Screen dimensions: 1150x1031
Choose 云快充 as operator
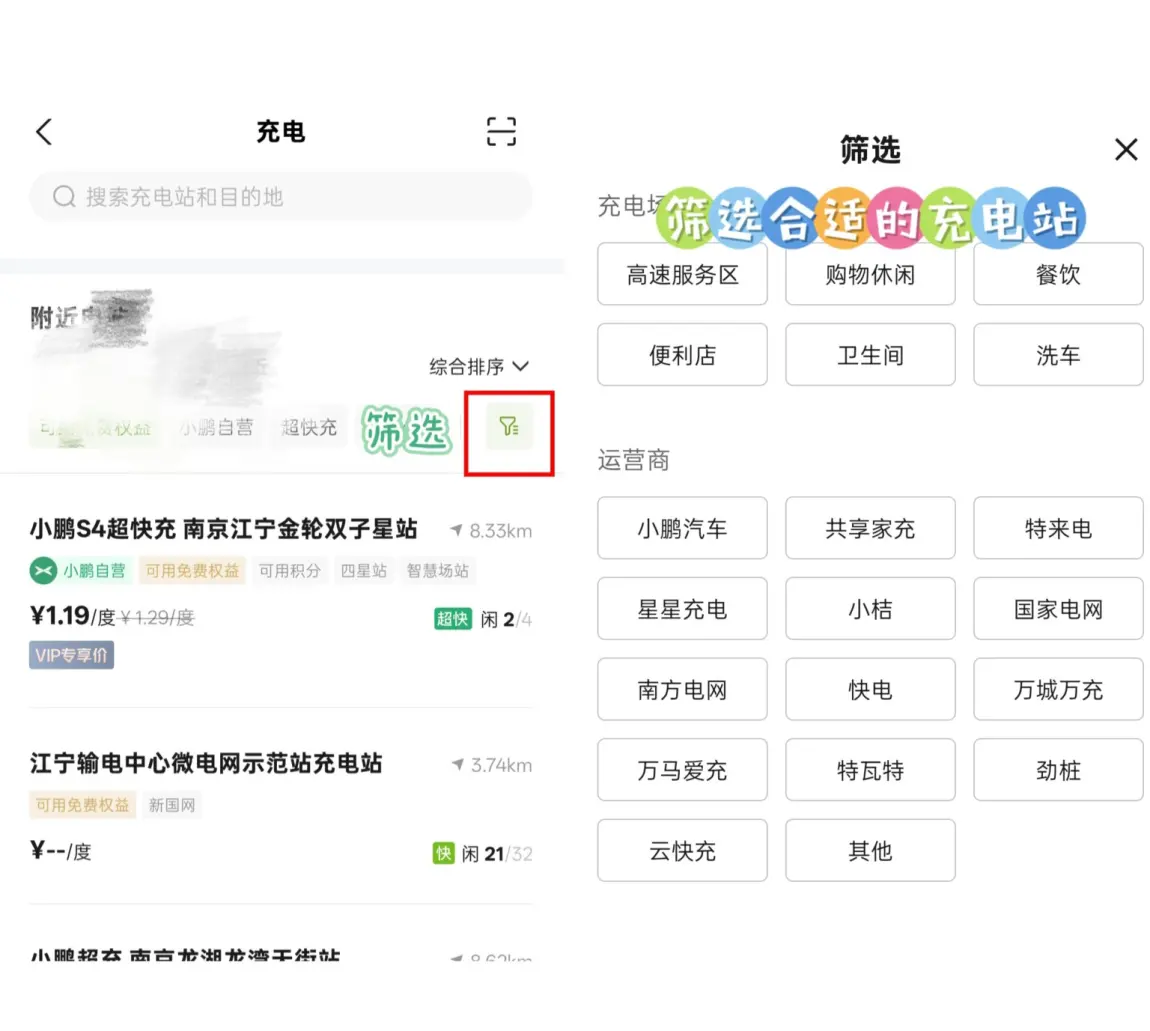[682, 851]
